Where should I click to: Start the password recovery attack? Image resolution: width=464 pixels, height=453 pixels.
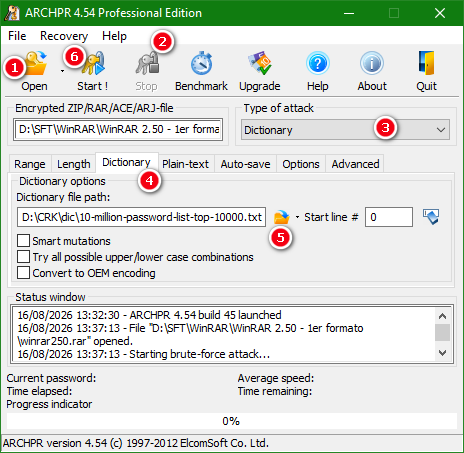92,71
